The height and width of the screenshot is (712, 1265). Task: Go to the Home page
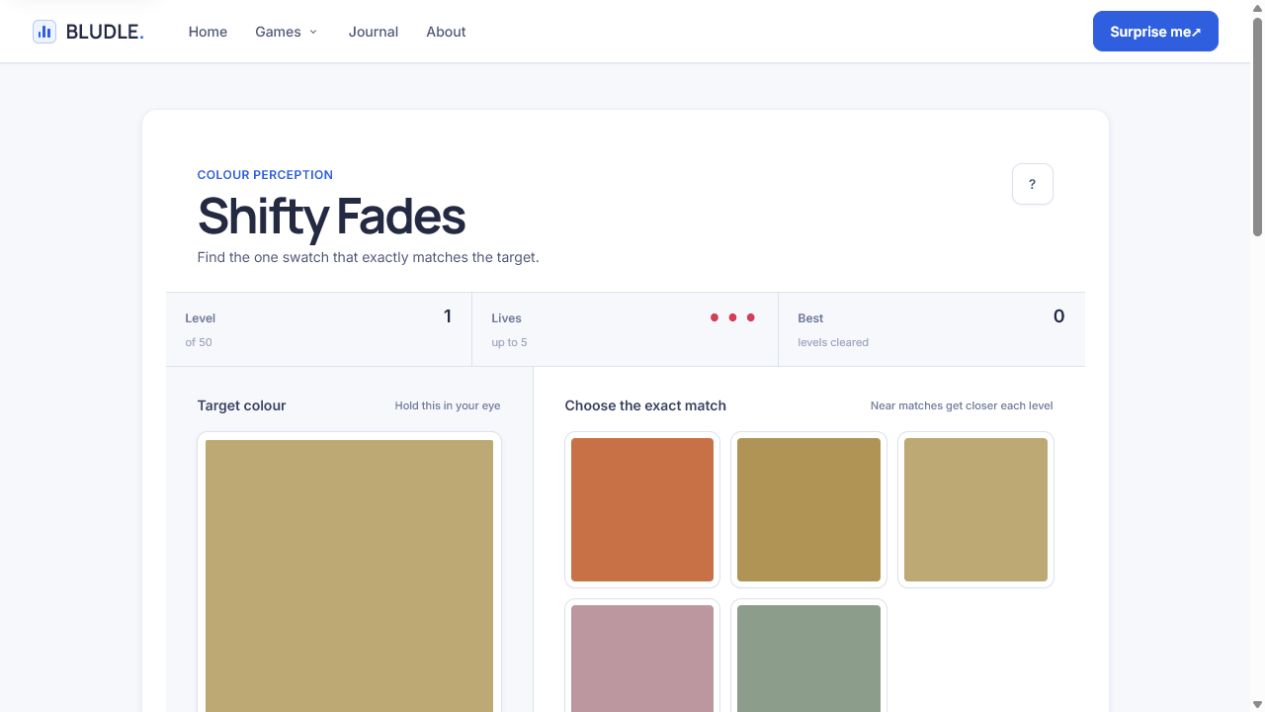[208, 32]
